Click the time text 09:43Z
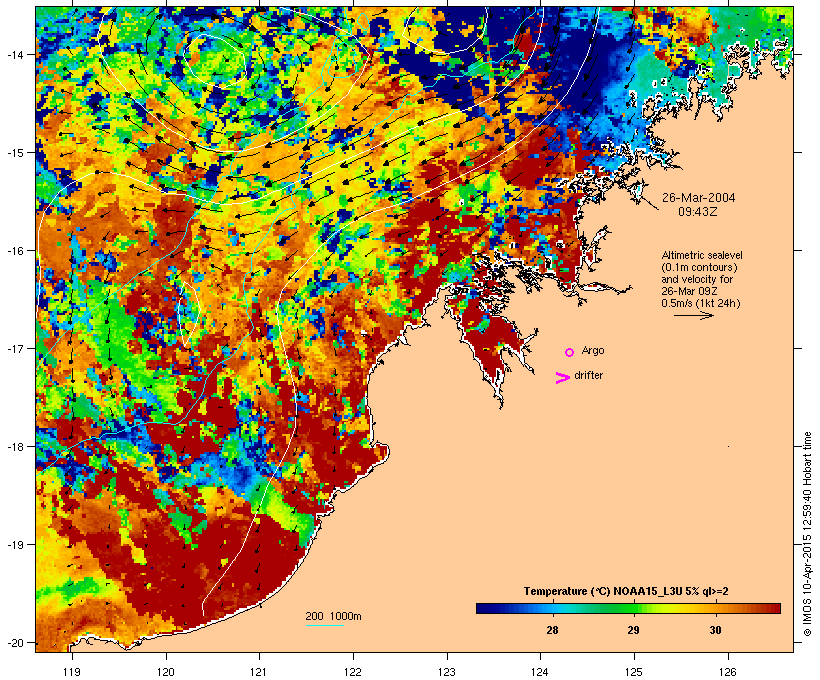 tap(698, 212)
